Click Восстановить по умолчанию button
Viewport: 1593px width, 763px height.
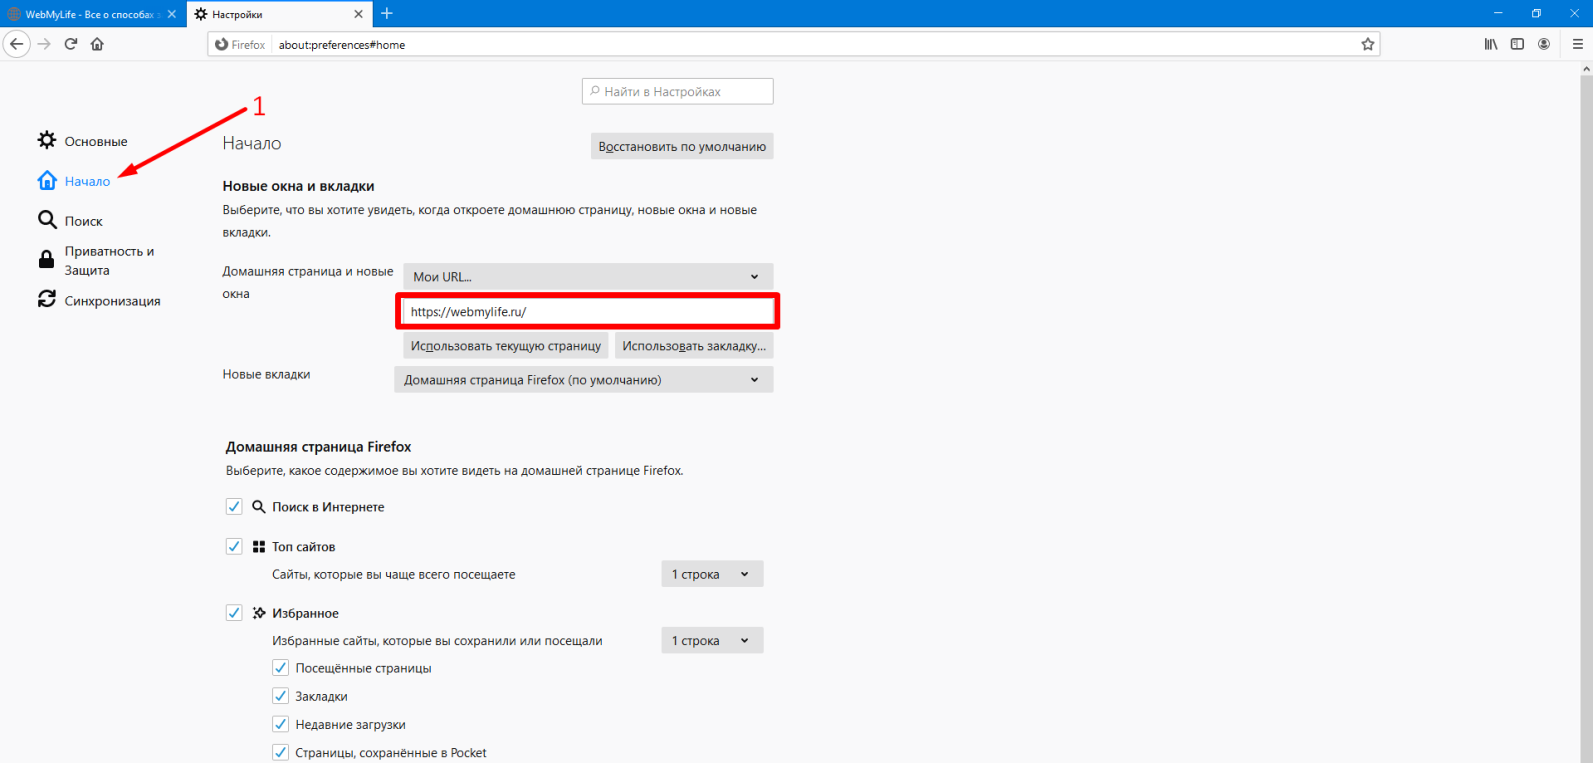pyautogui.click(x=682, y=146)
